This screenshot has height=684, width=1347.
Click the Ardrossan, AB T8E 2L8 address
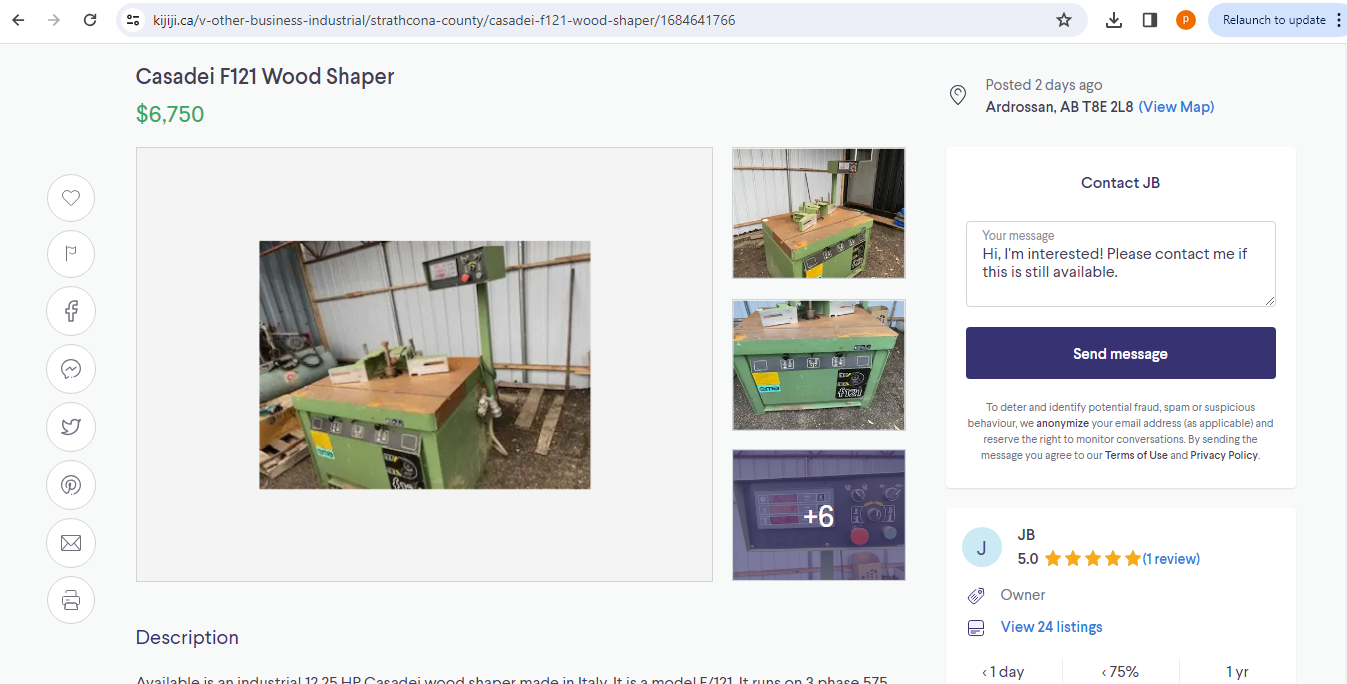[1060, 107]
